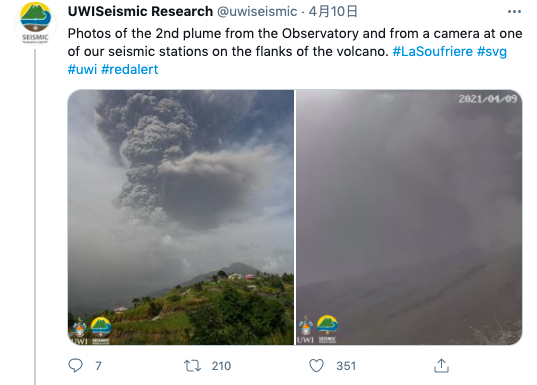537x385 pixels.
Task: Open the #uwi hashtag
Action: pyautogui.click(x=82, y=69)
